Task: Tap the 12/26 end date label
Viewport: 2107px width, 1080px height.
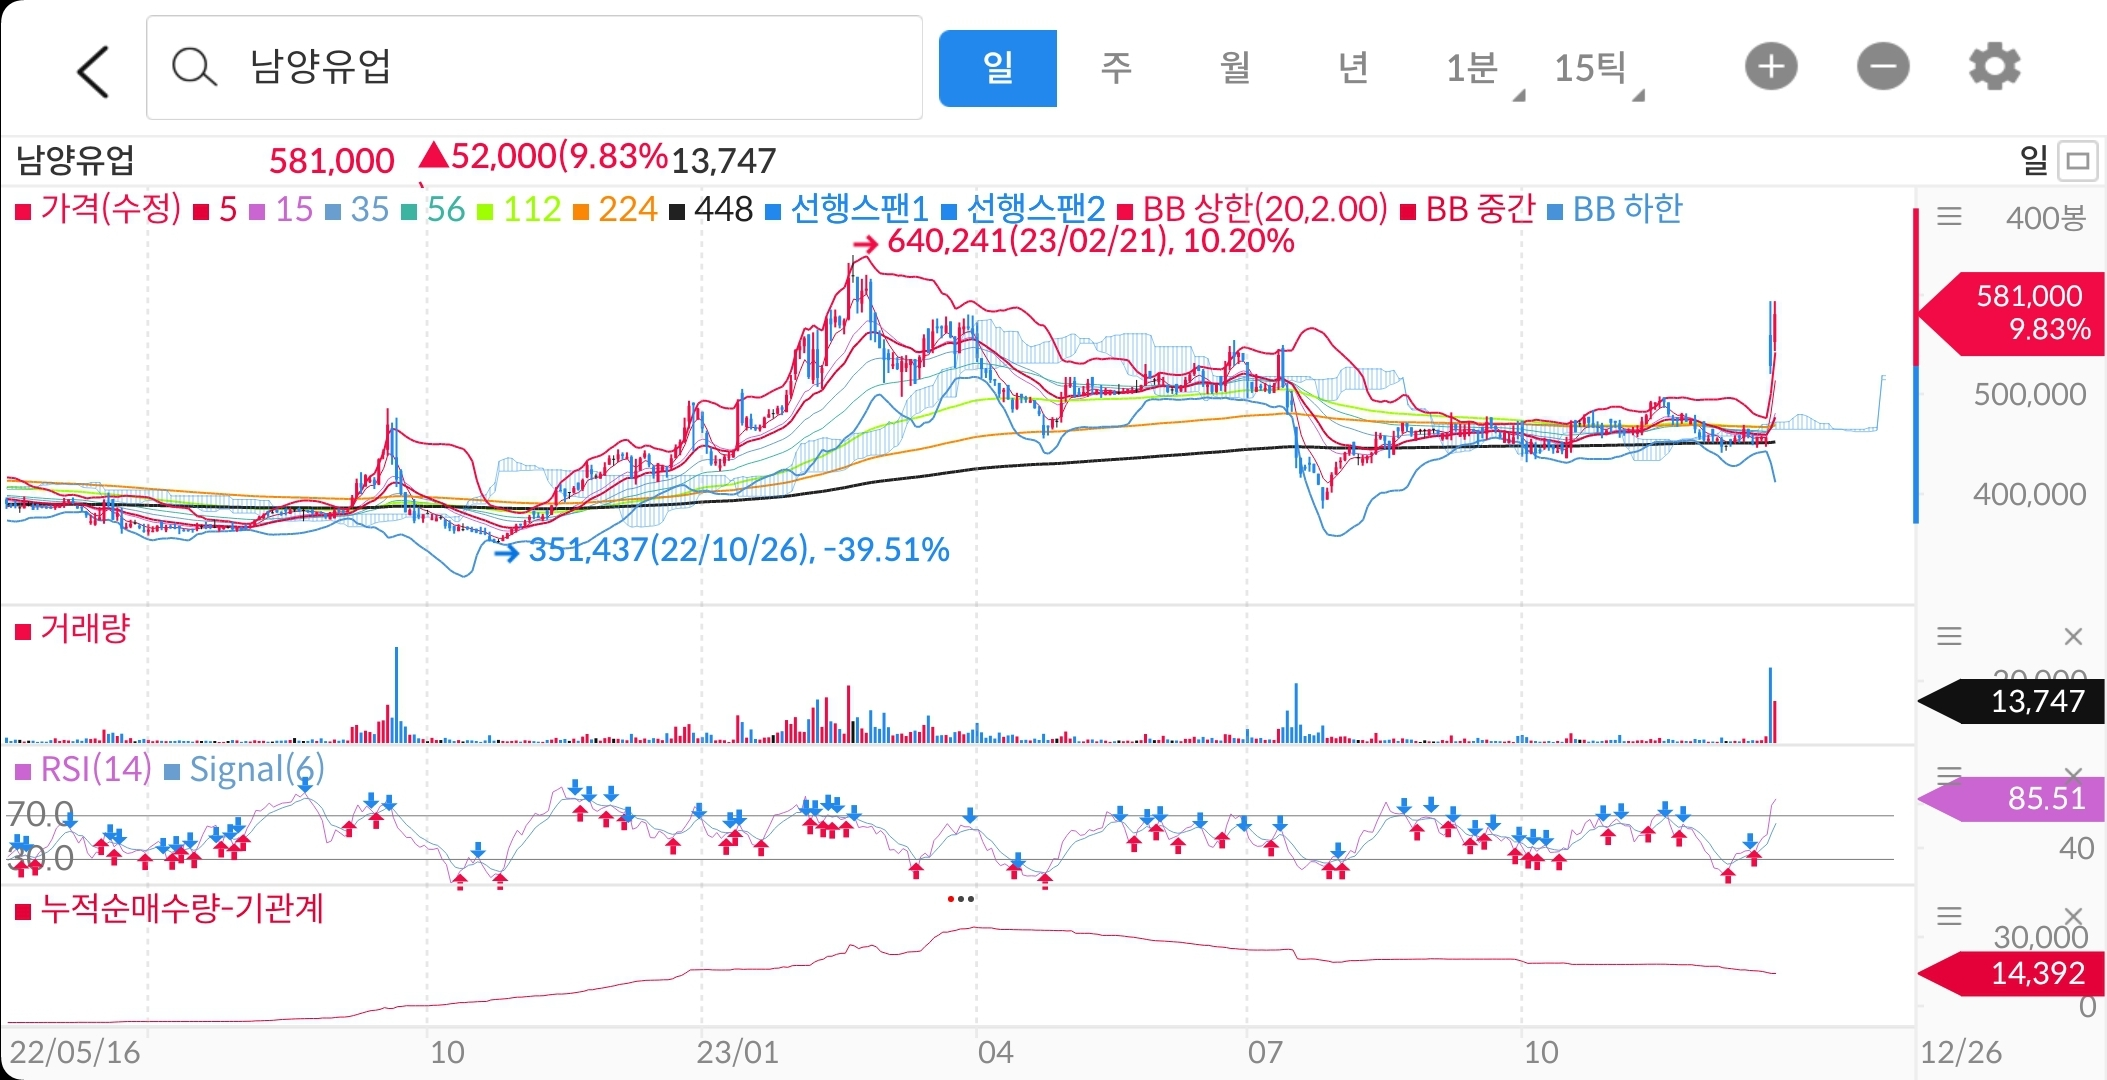Action: 1961,1052
